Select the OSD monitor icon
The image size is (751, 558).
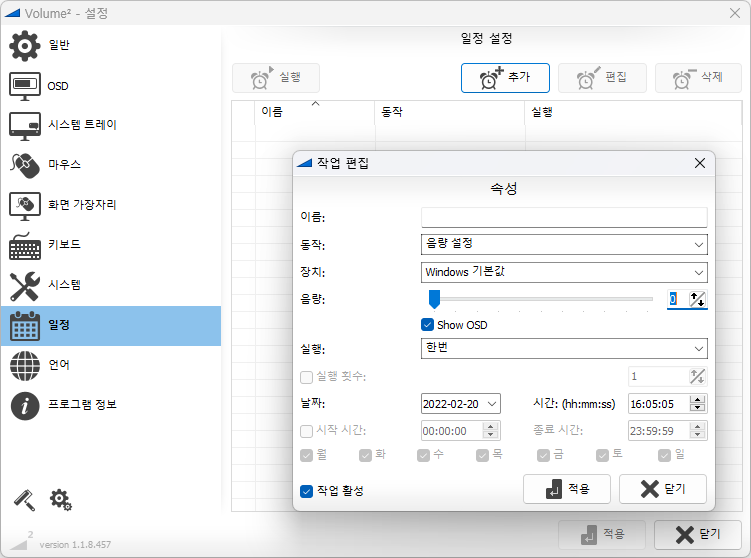24,86
